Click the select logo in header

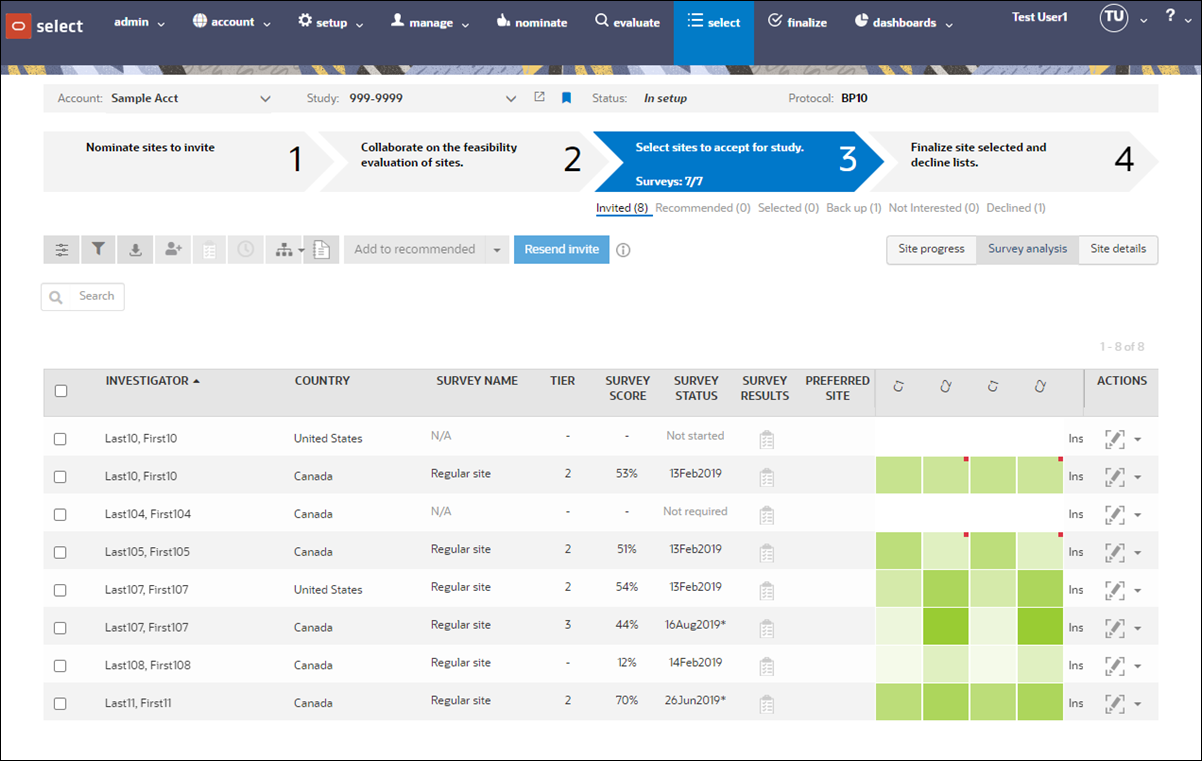(x=45, y=26)
